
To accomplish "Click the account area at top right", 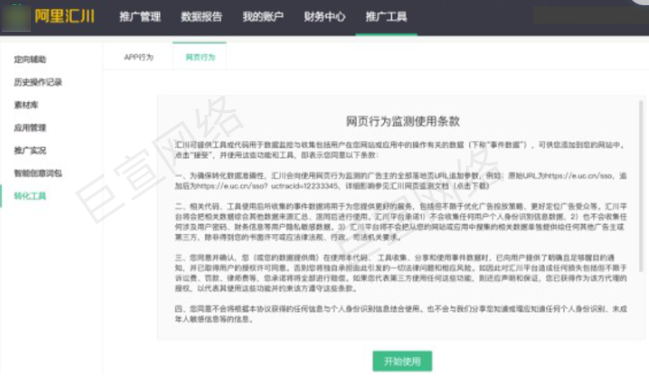I will [590, 16].
